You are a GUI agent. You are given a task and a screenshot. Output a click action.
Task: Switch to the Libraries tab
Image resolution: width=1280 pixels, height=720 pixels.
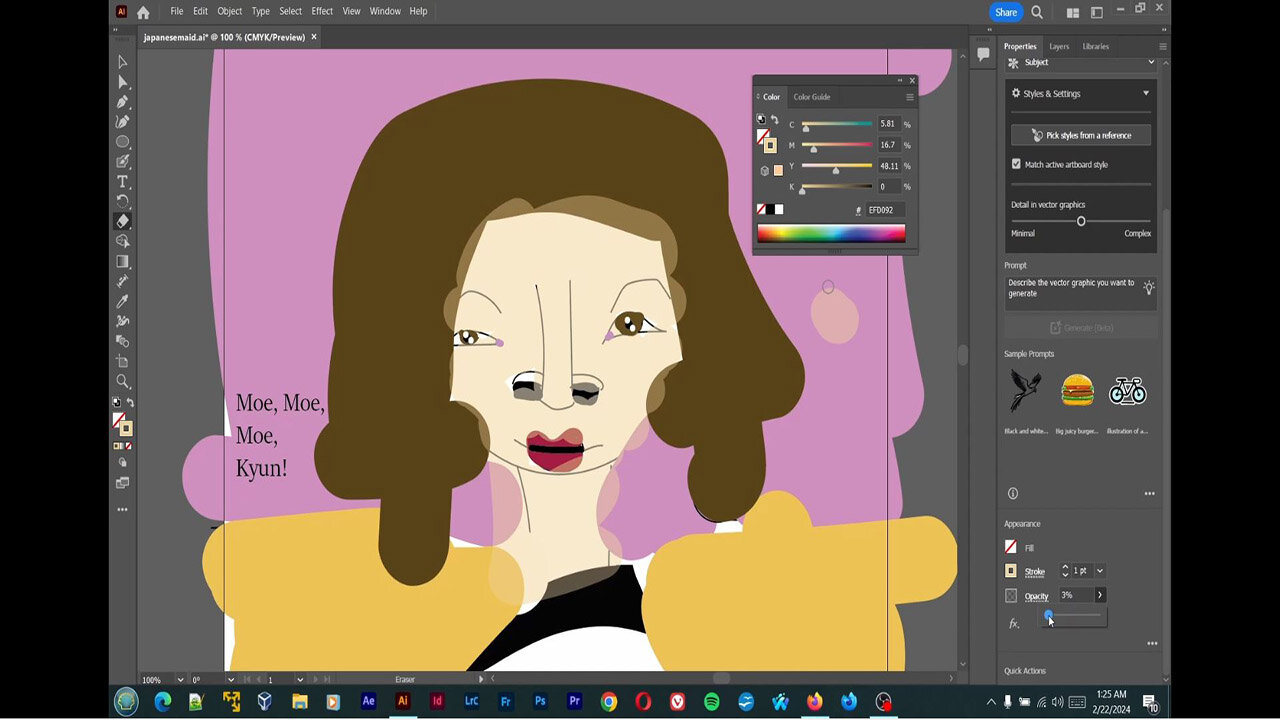[x=1095, y=46]
